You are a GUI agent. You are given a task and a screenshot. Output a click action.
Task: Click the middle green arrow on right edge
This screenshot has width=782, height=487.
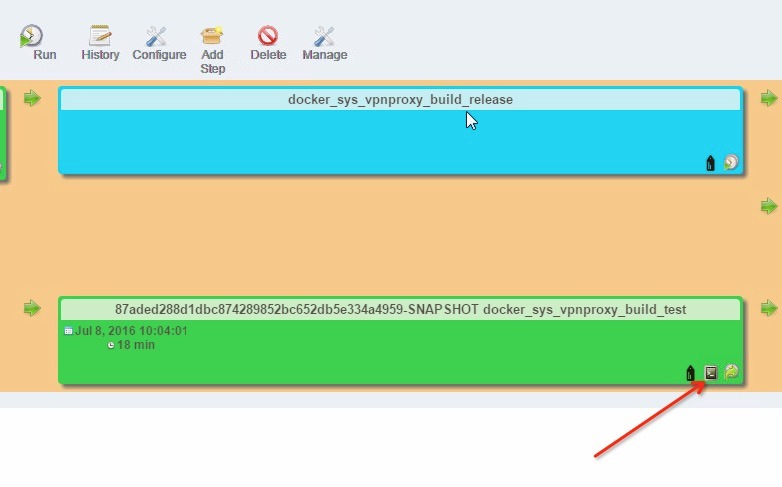[x=768, y=206]
